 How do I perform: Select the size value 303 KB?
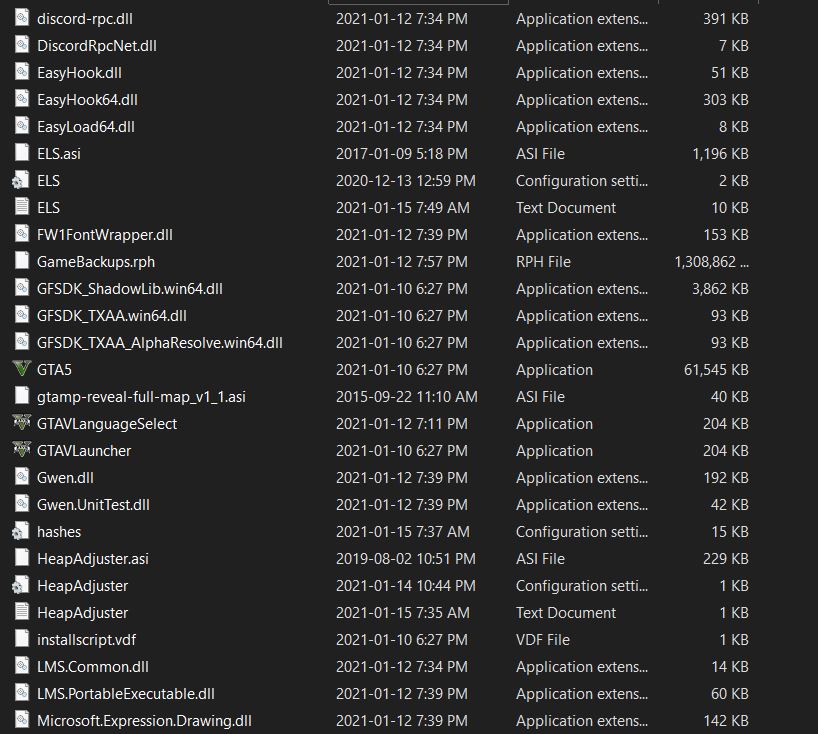(x=726, y=100)
